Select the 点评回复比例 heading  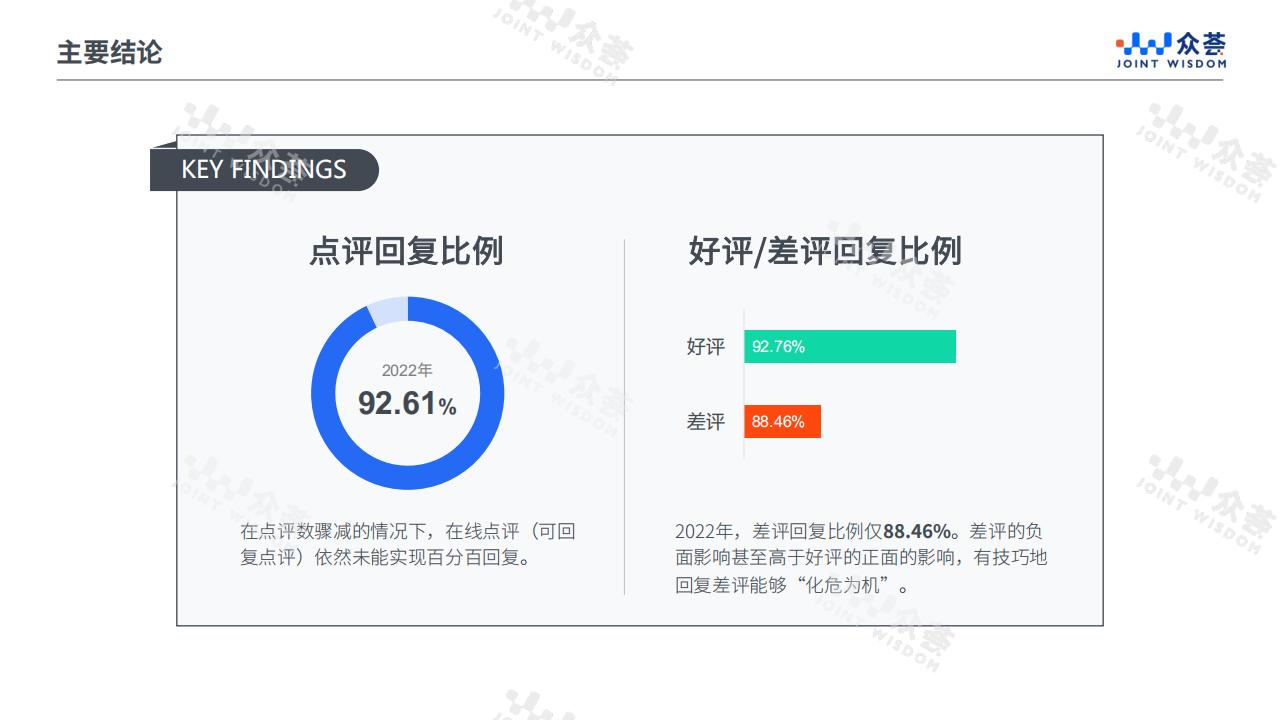point(406,251)
